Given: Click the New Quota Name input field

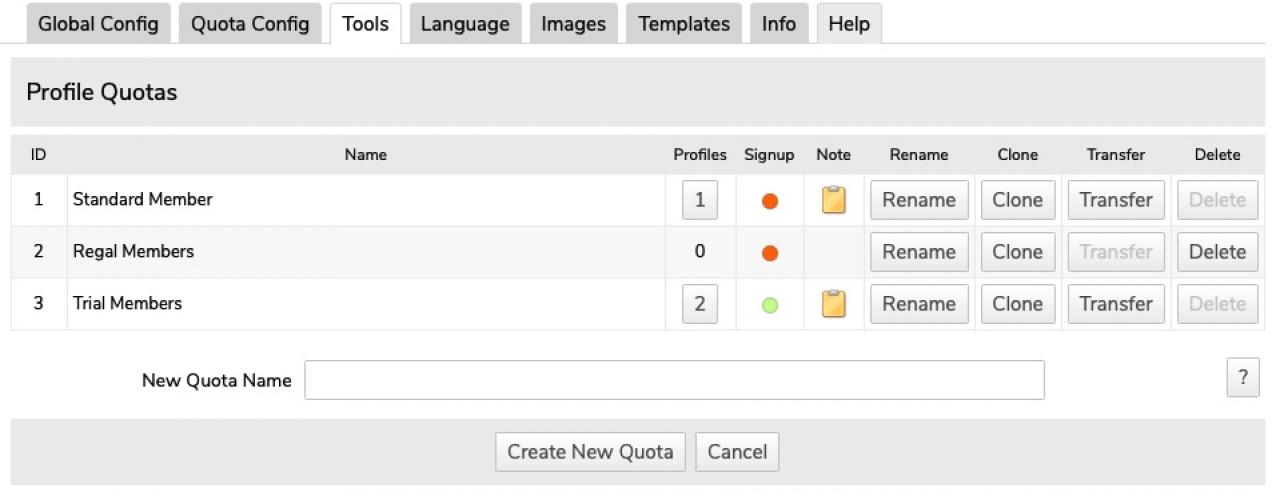Looking at the screenshot, I should pos(674,380).
